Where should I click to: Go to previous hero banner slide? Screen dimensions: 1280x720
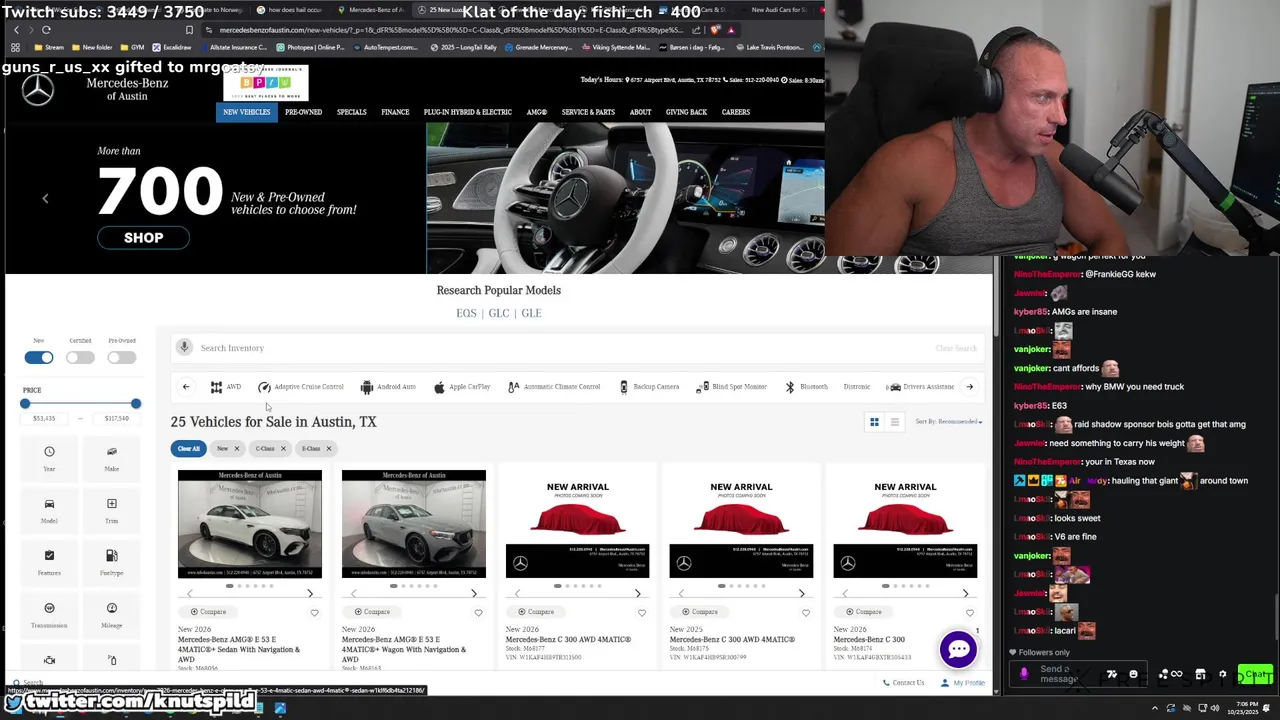click(x=45, y=199)
